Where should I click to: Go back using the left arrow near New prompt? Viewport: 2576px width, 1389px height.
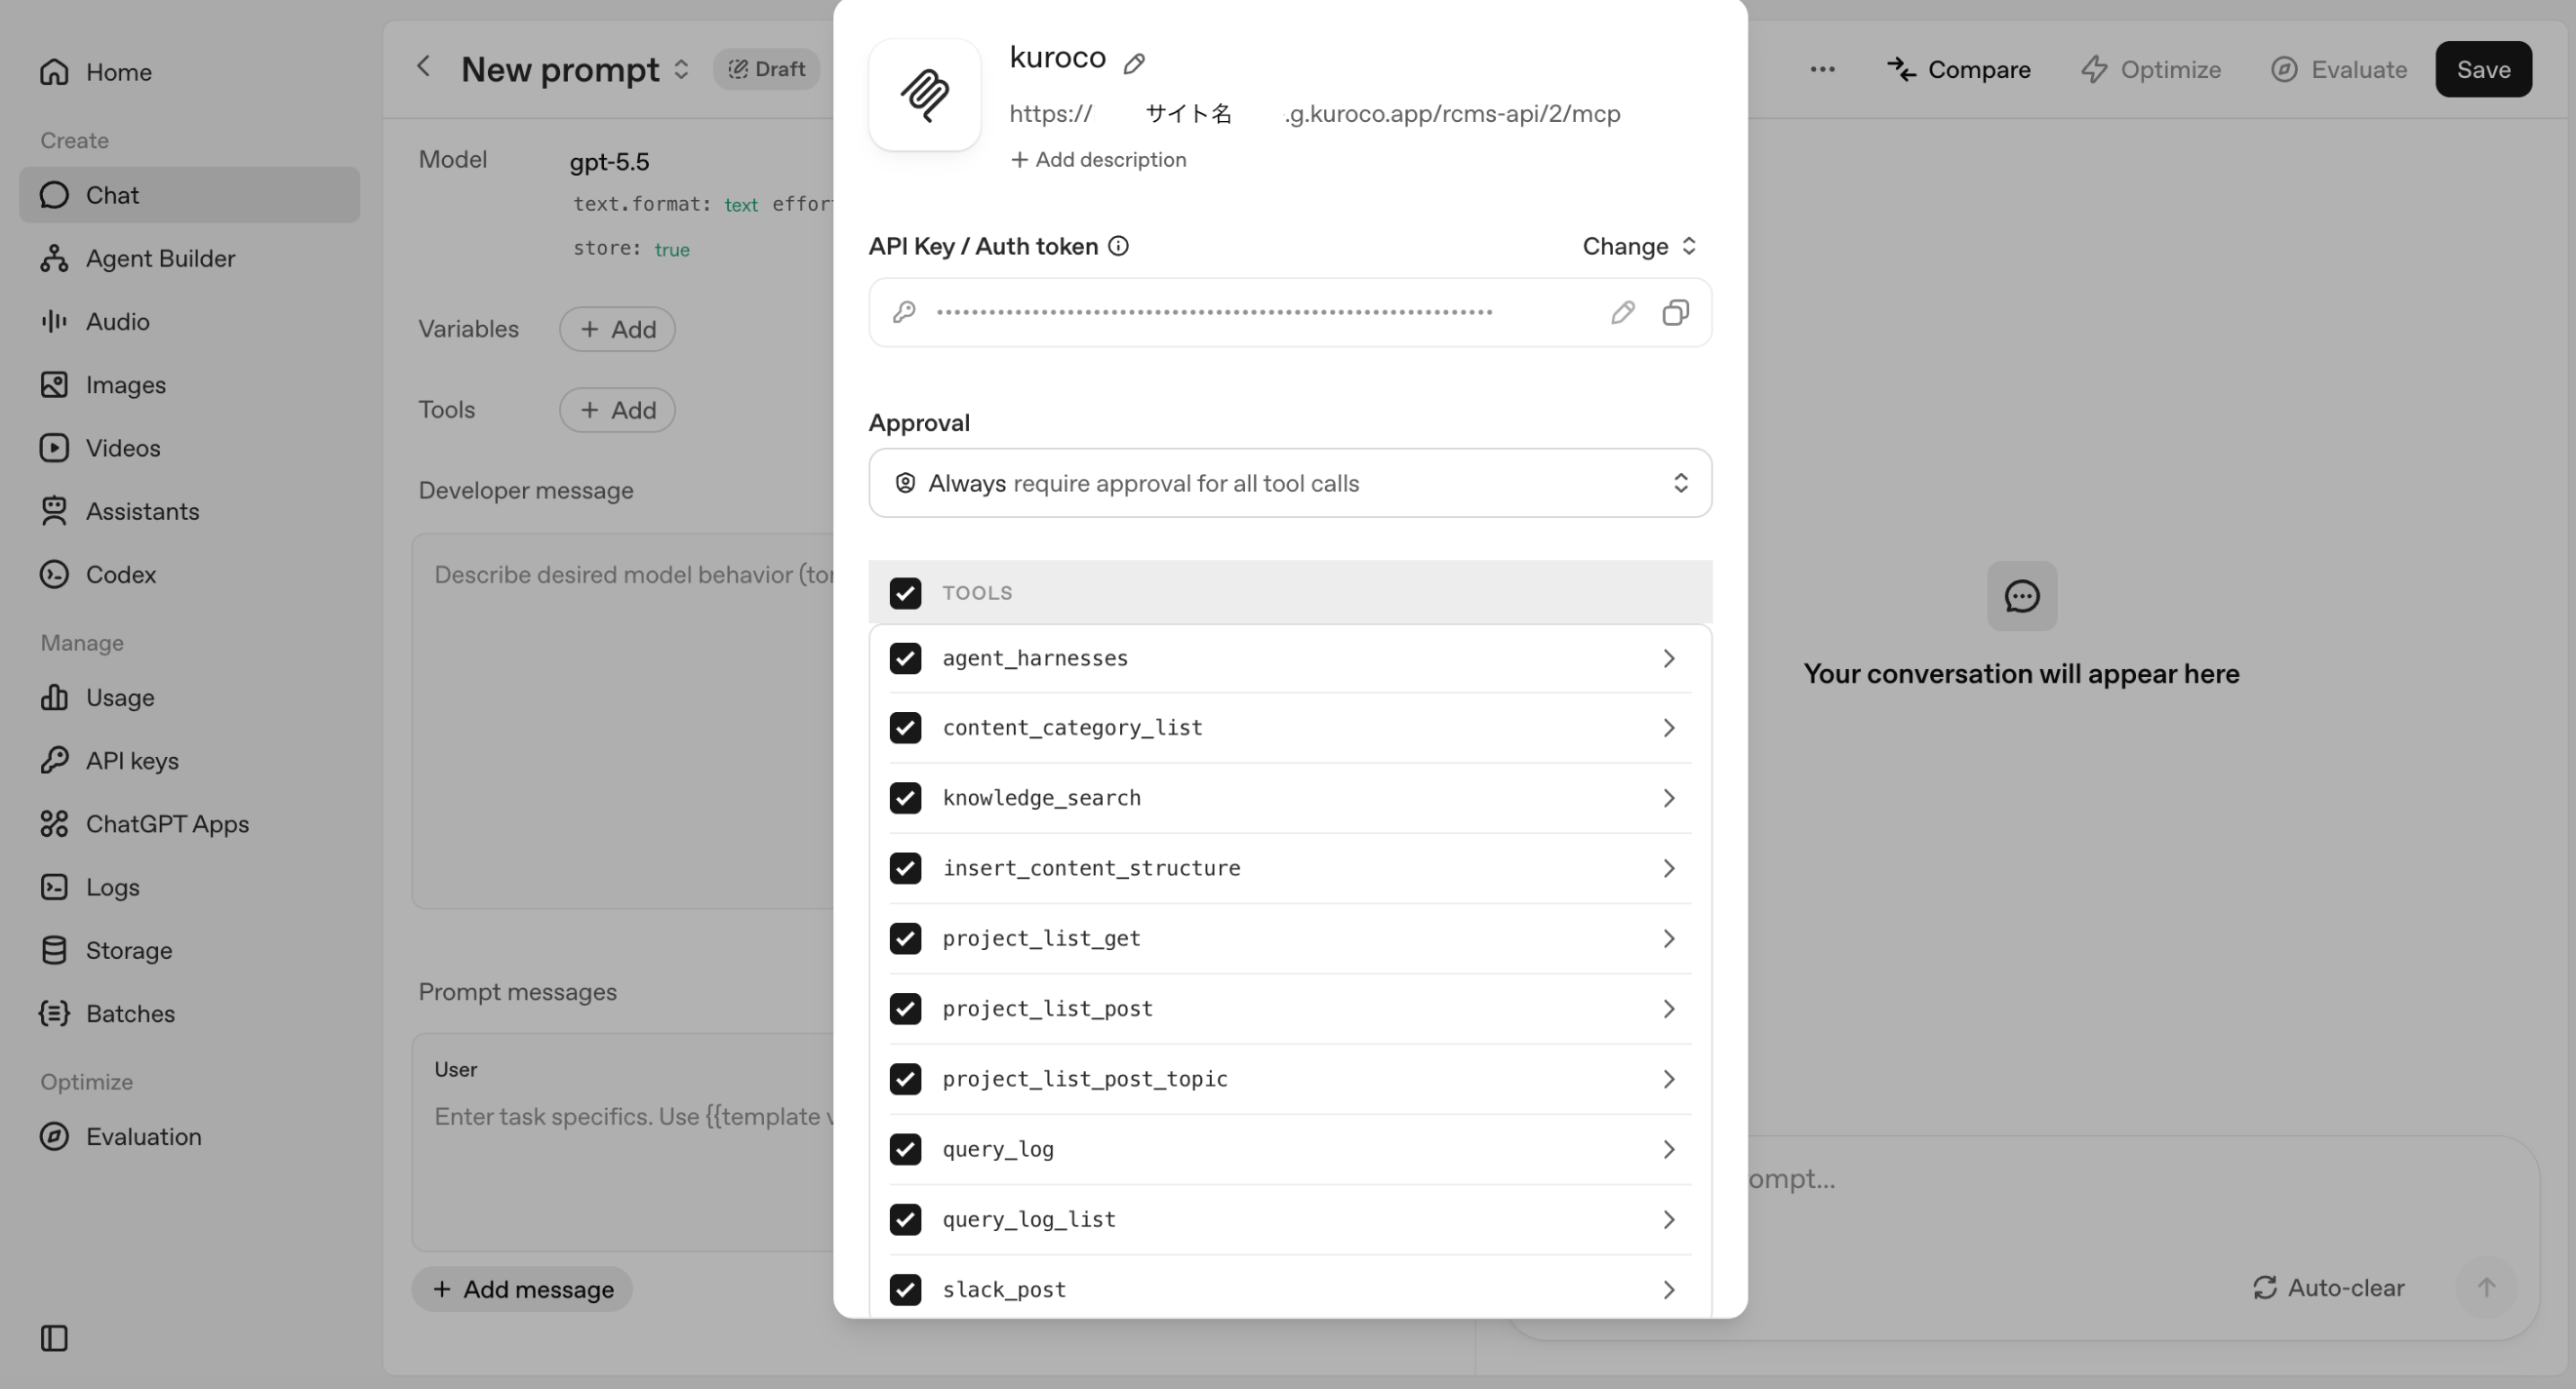(x=423, y=66)
